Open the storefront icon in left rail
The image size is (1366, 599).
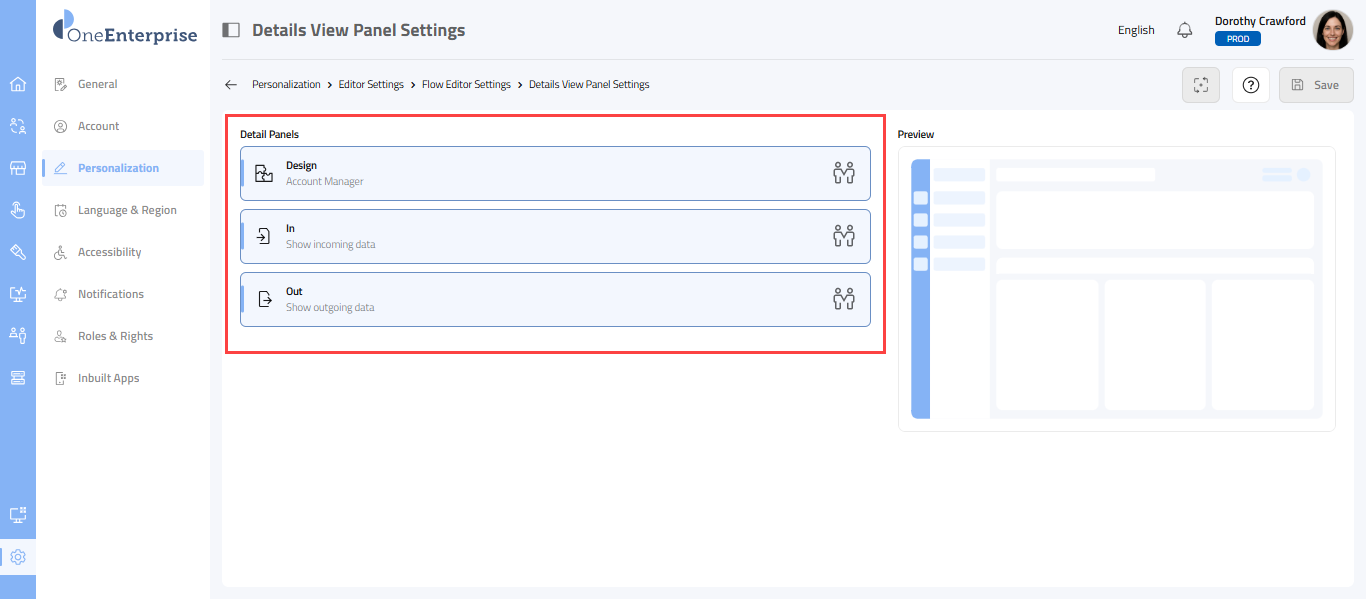17,168
